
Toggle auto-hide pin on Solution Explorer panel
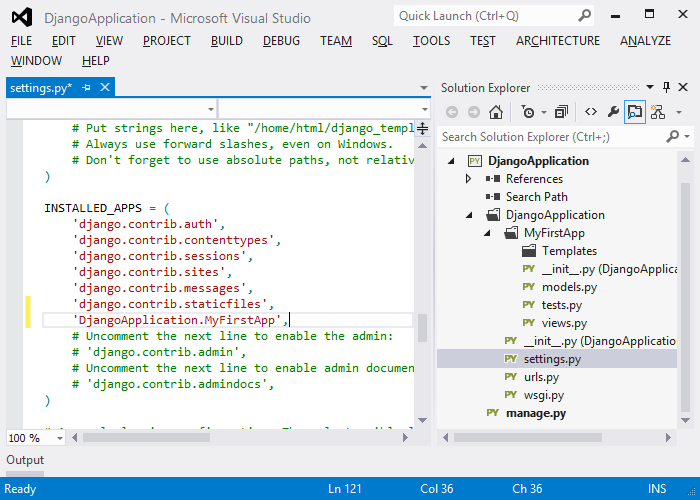(667, 88)
